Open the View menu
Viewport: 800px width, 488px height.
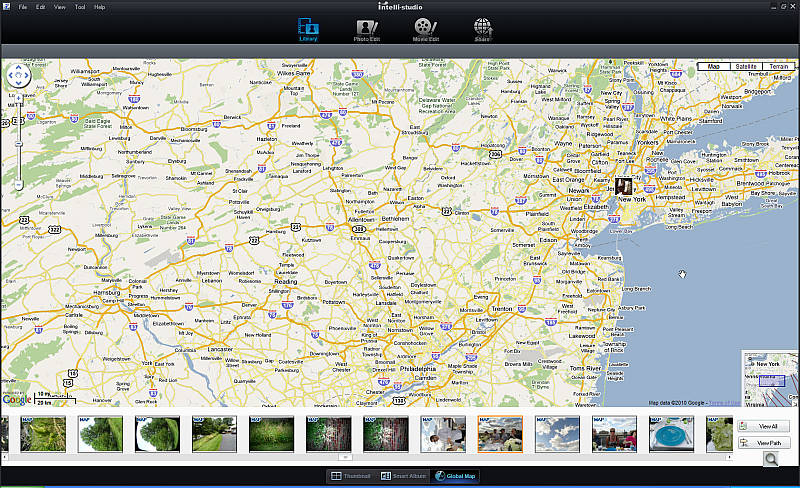(x=60, y=7)
